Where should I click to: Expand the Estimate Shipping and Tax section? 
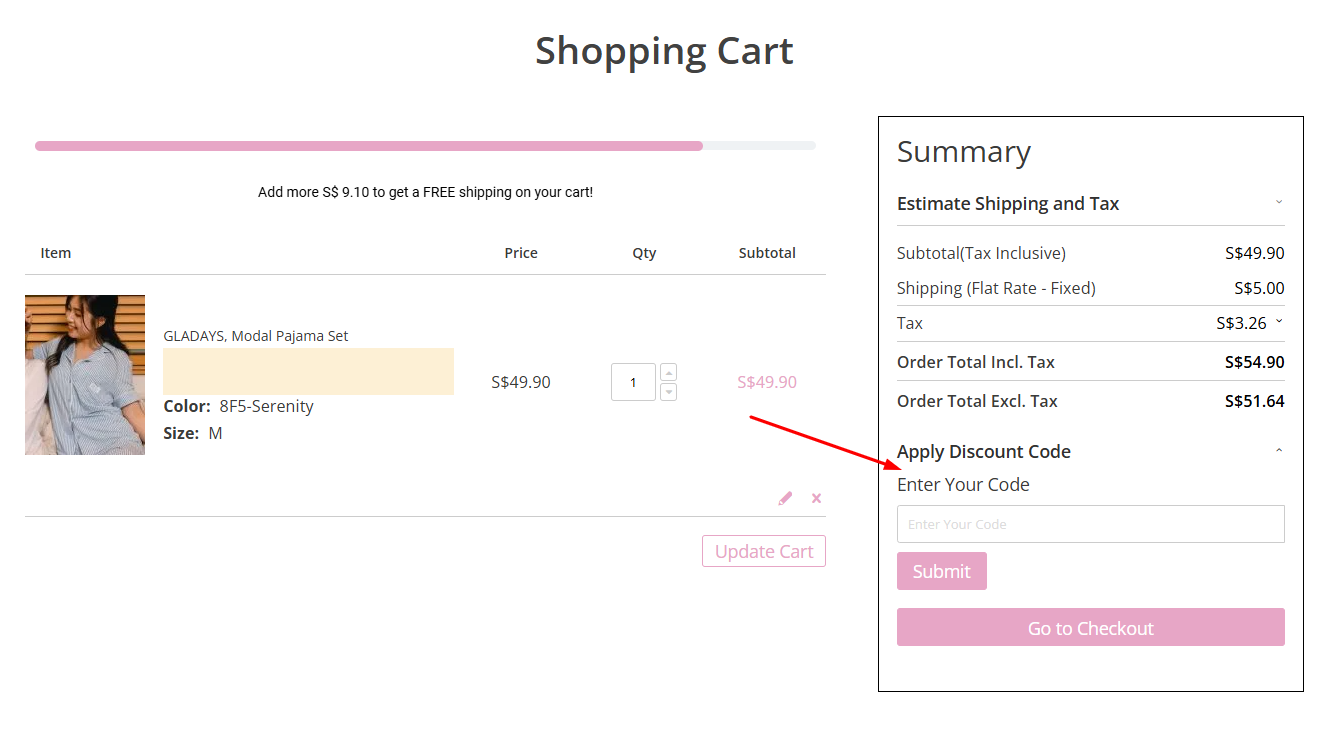(1279, 203)
